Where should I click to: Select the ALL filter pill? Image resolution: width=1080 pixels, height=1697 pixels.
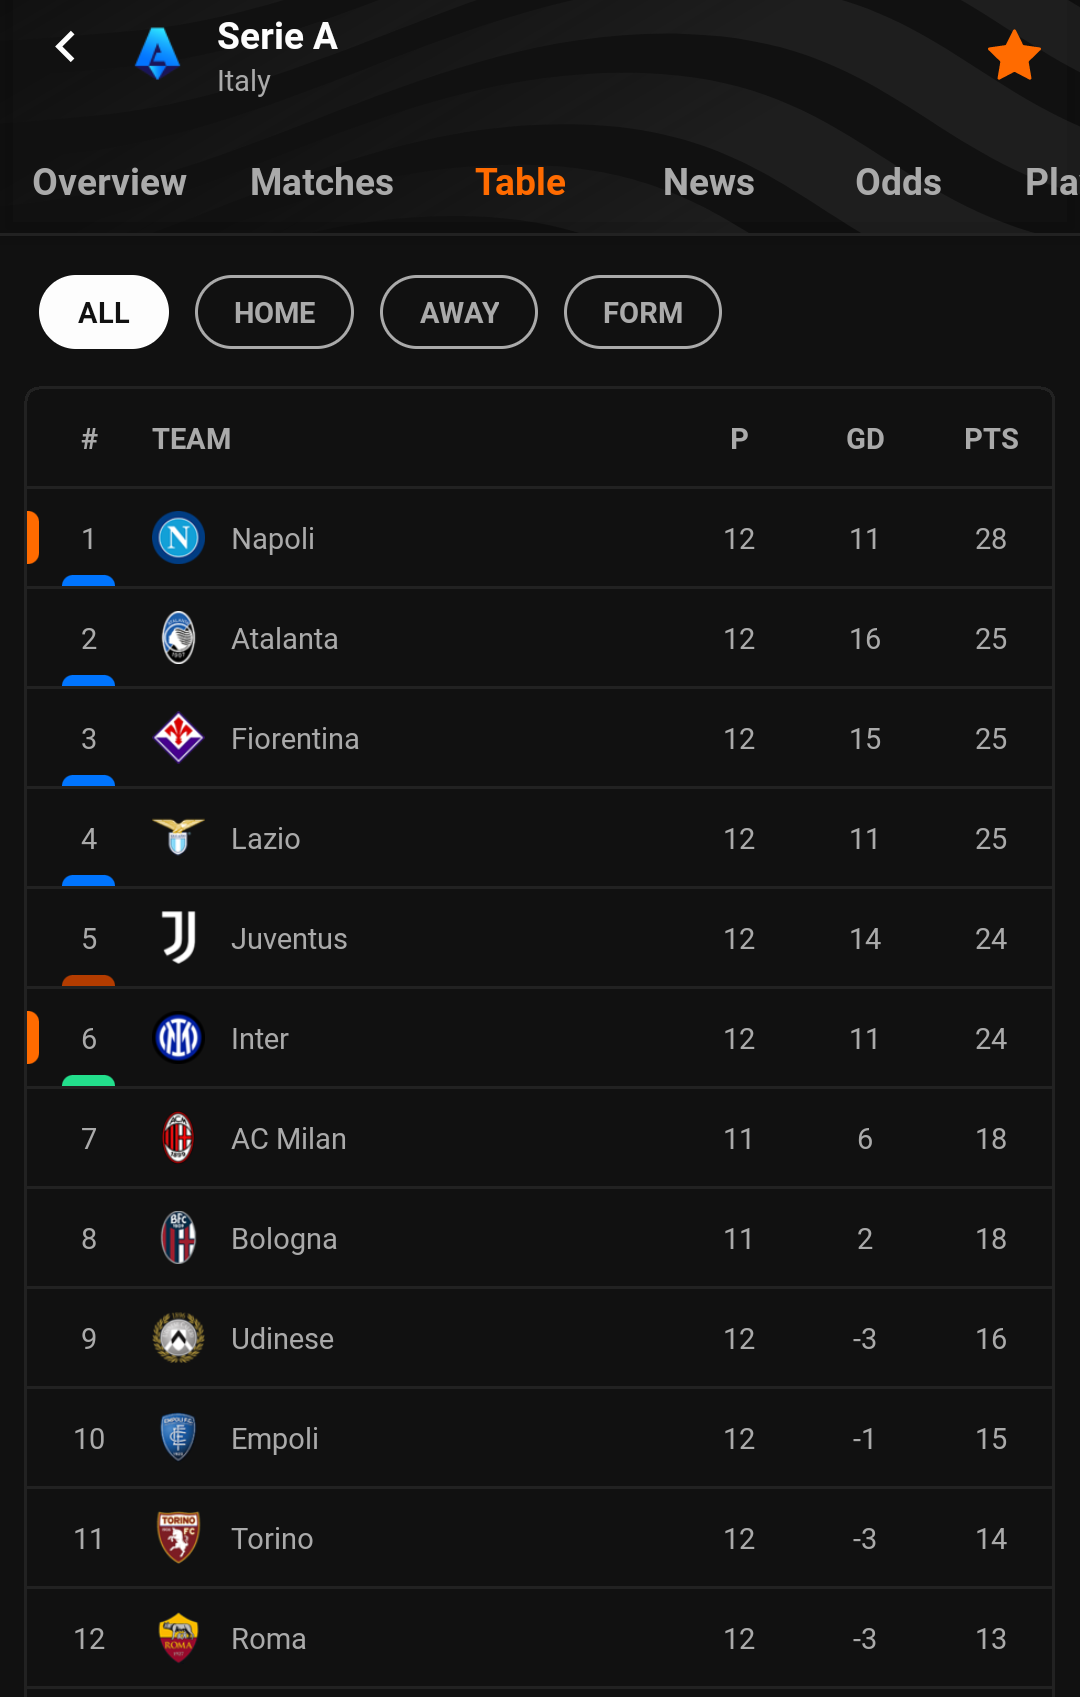tap(104, 312)
